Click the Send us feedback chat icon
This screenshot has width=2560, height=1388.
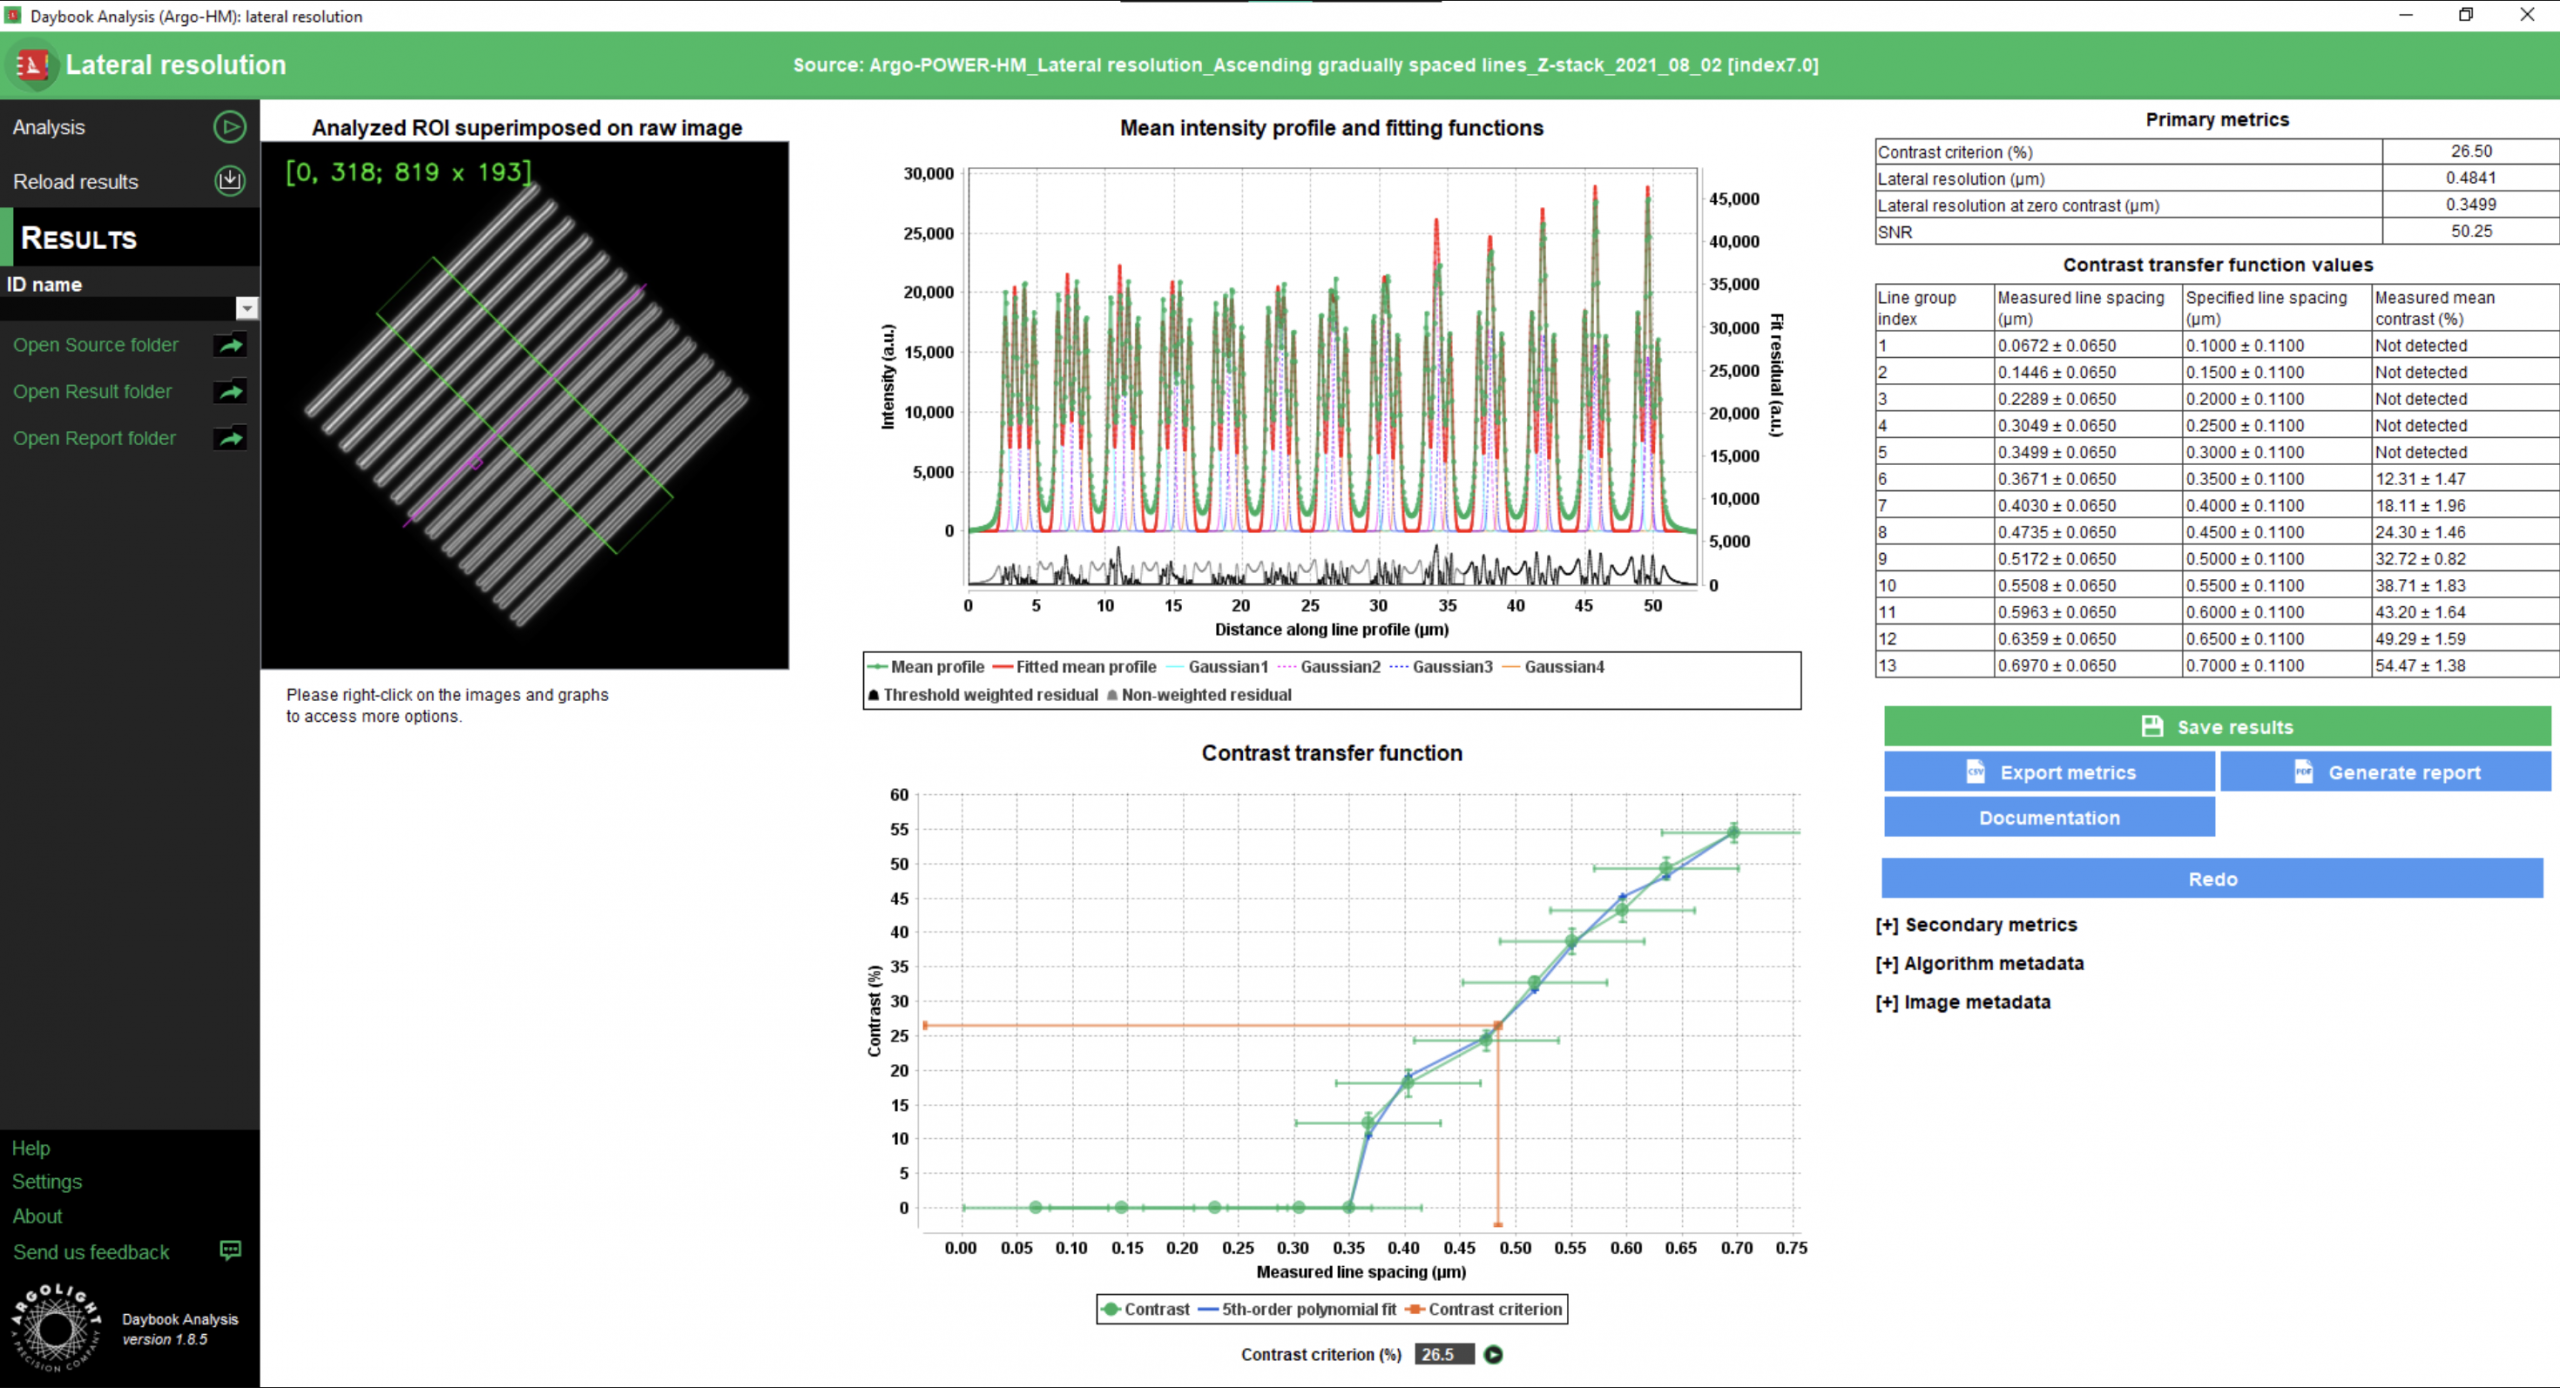tap(230, 1251)
